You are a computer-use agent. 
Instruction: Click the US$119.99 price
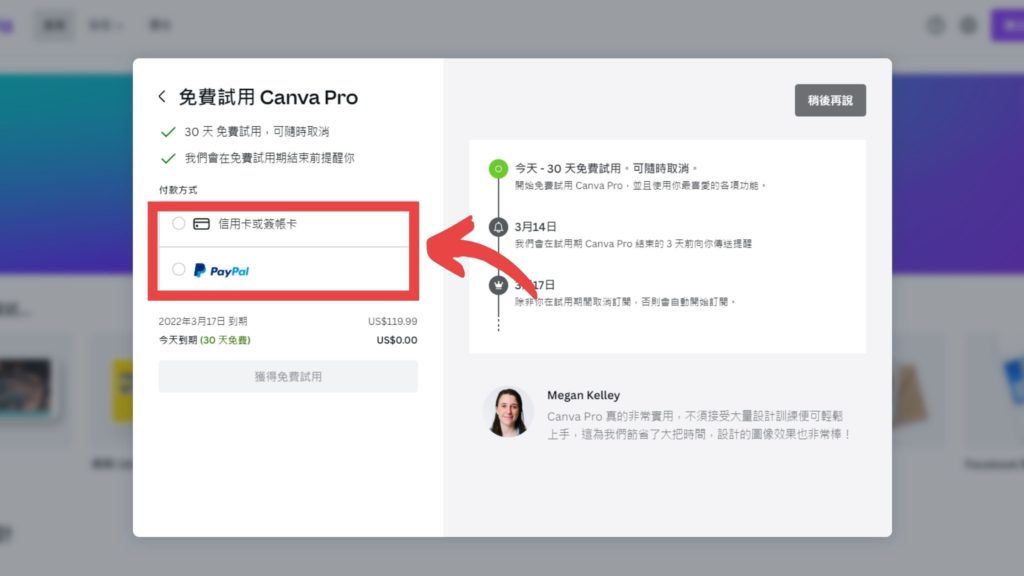click(392, 321)
